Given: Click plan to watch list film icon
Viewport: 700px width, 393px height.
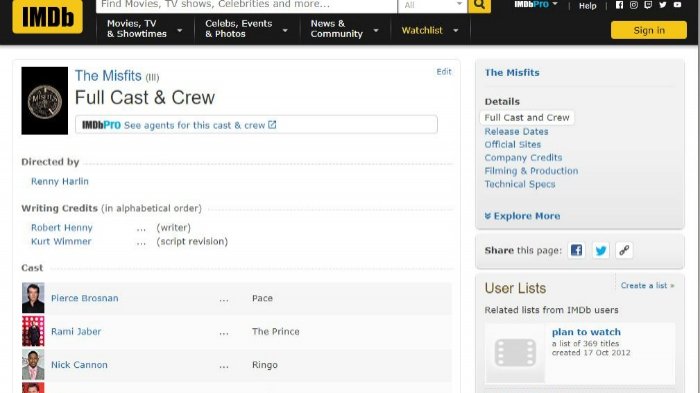Looking at the screenshot, I should [515, 353].
